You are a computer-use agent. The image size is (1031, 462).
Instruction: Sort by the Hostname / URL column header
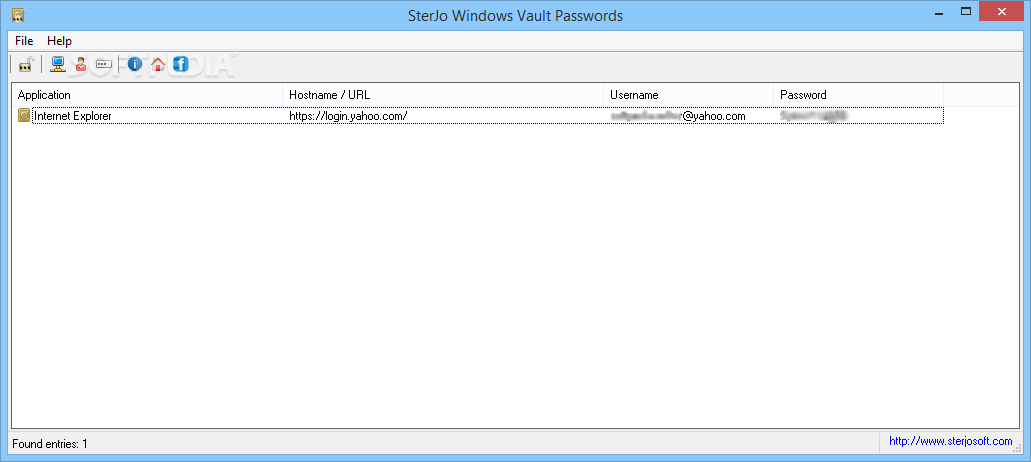click(x=443, y=95)
